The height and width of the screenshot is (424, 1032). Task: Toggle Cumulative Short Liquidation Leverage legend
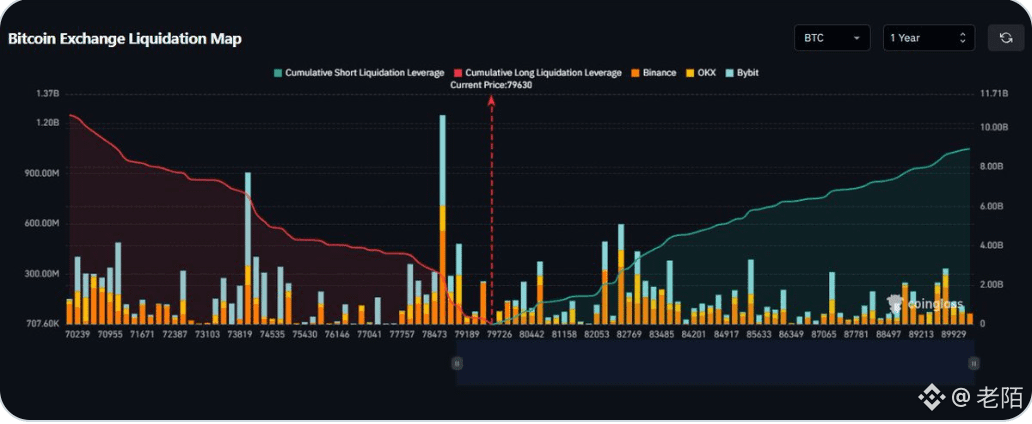point(359,73)
